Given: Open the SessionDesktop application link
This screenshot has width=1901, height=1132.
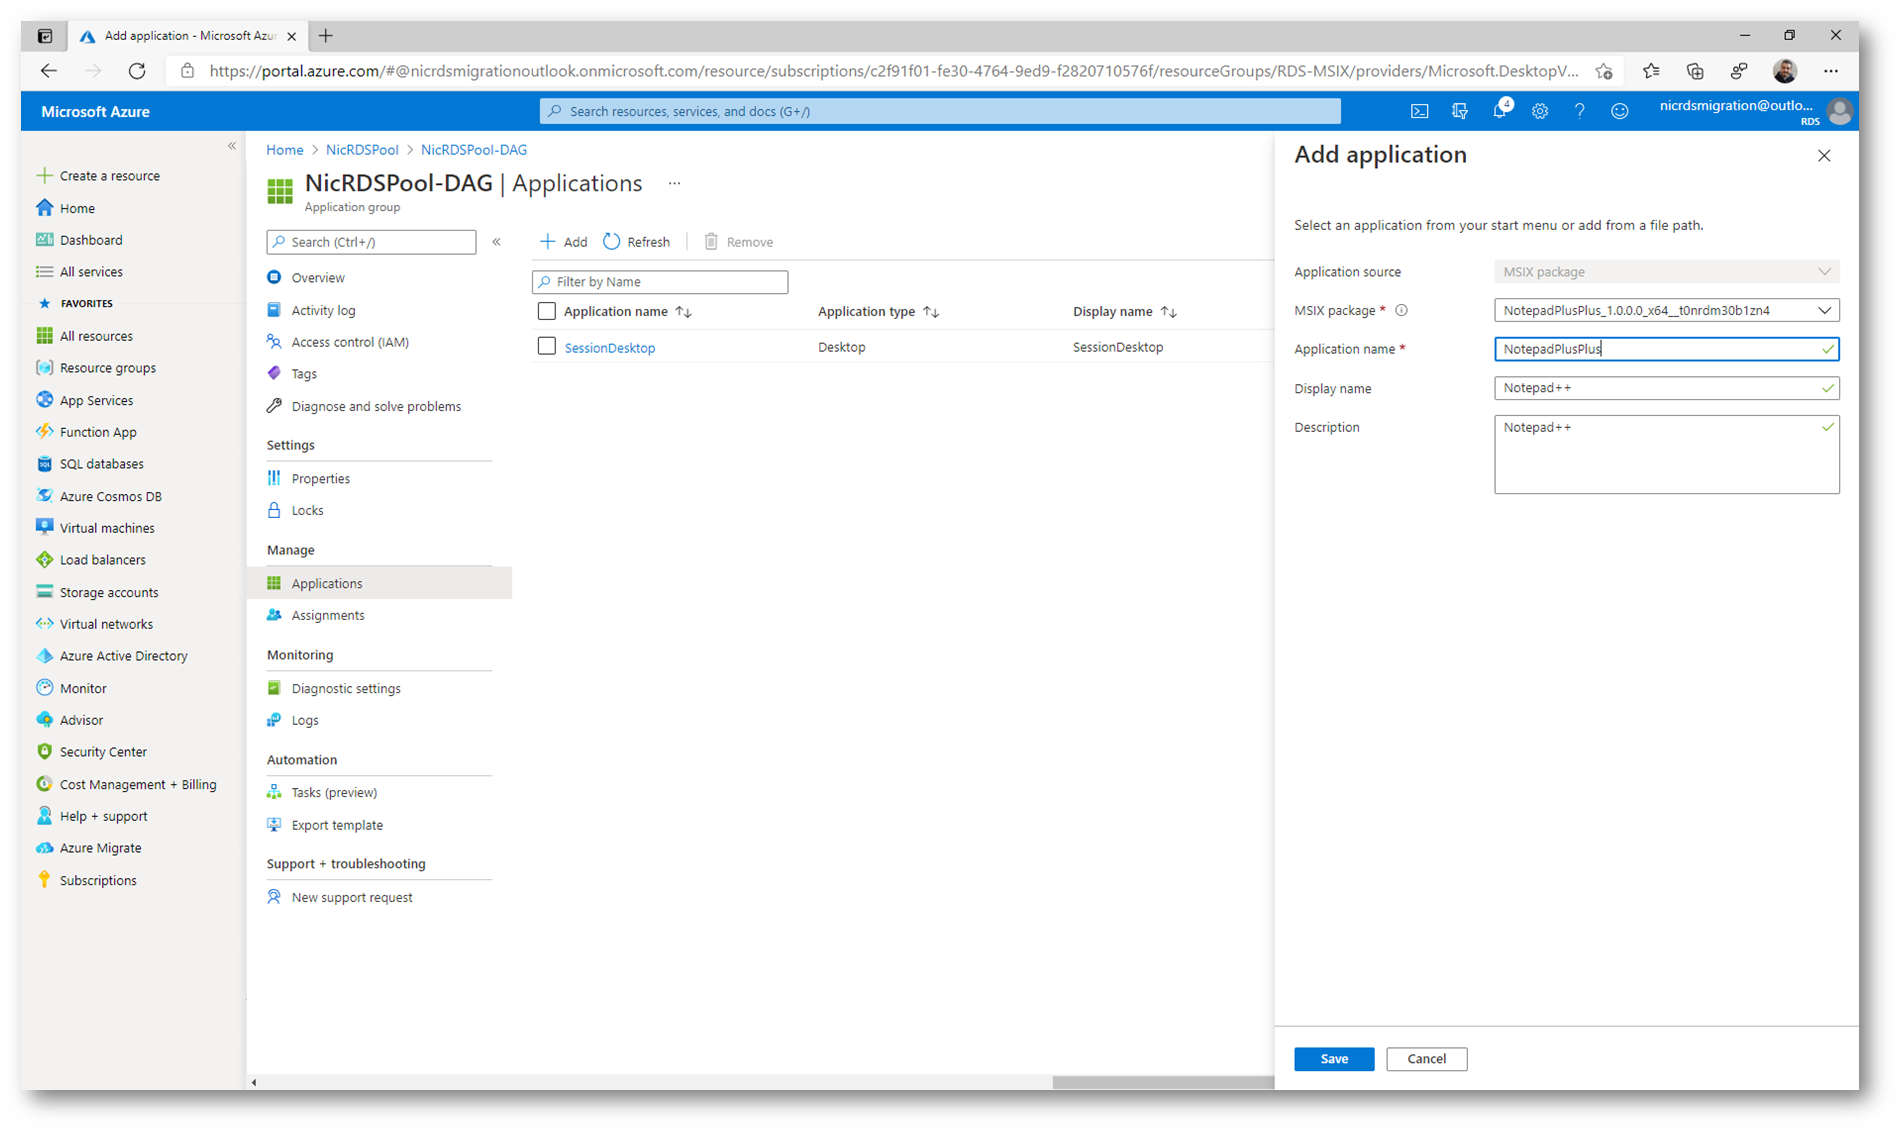Looking at the screenshot, I should pos(610,347).
